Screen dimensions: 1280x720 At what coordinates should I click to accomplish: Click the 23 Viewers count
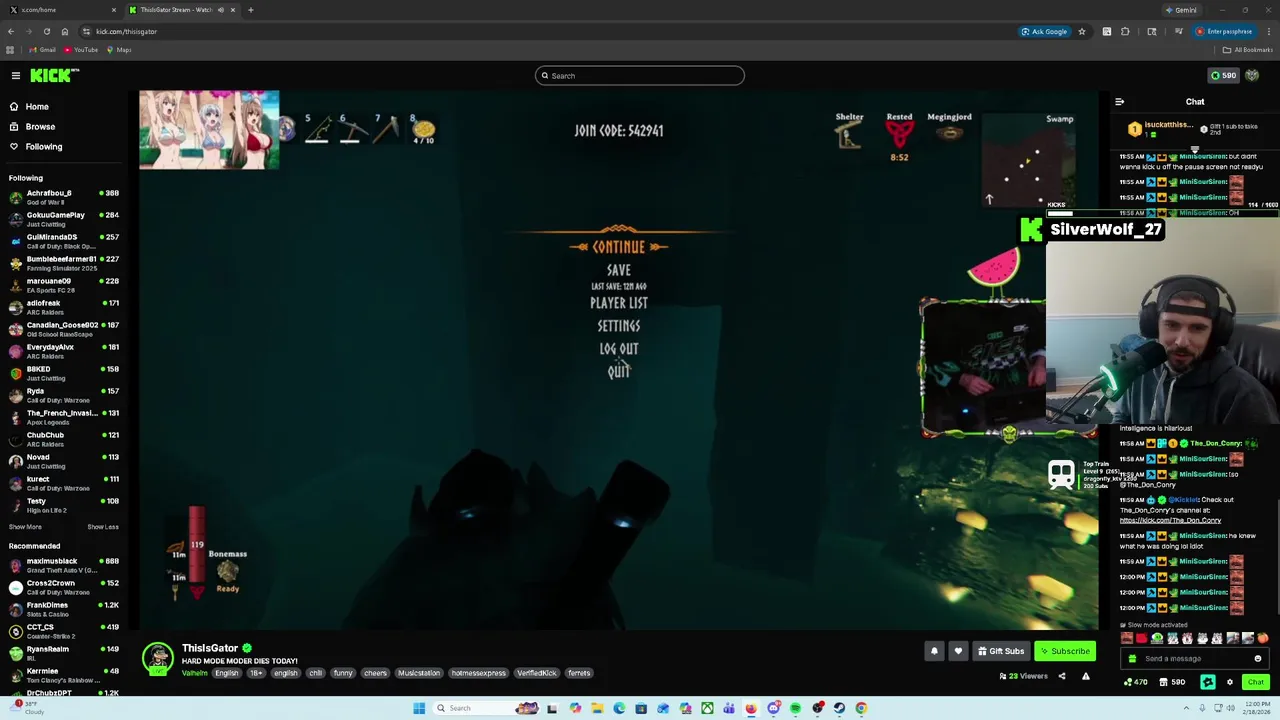click(x=1023, y=676)
